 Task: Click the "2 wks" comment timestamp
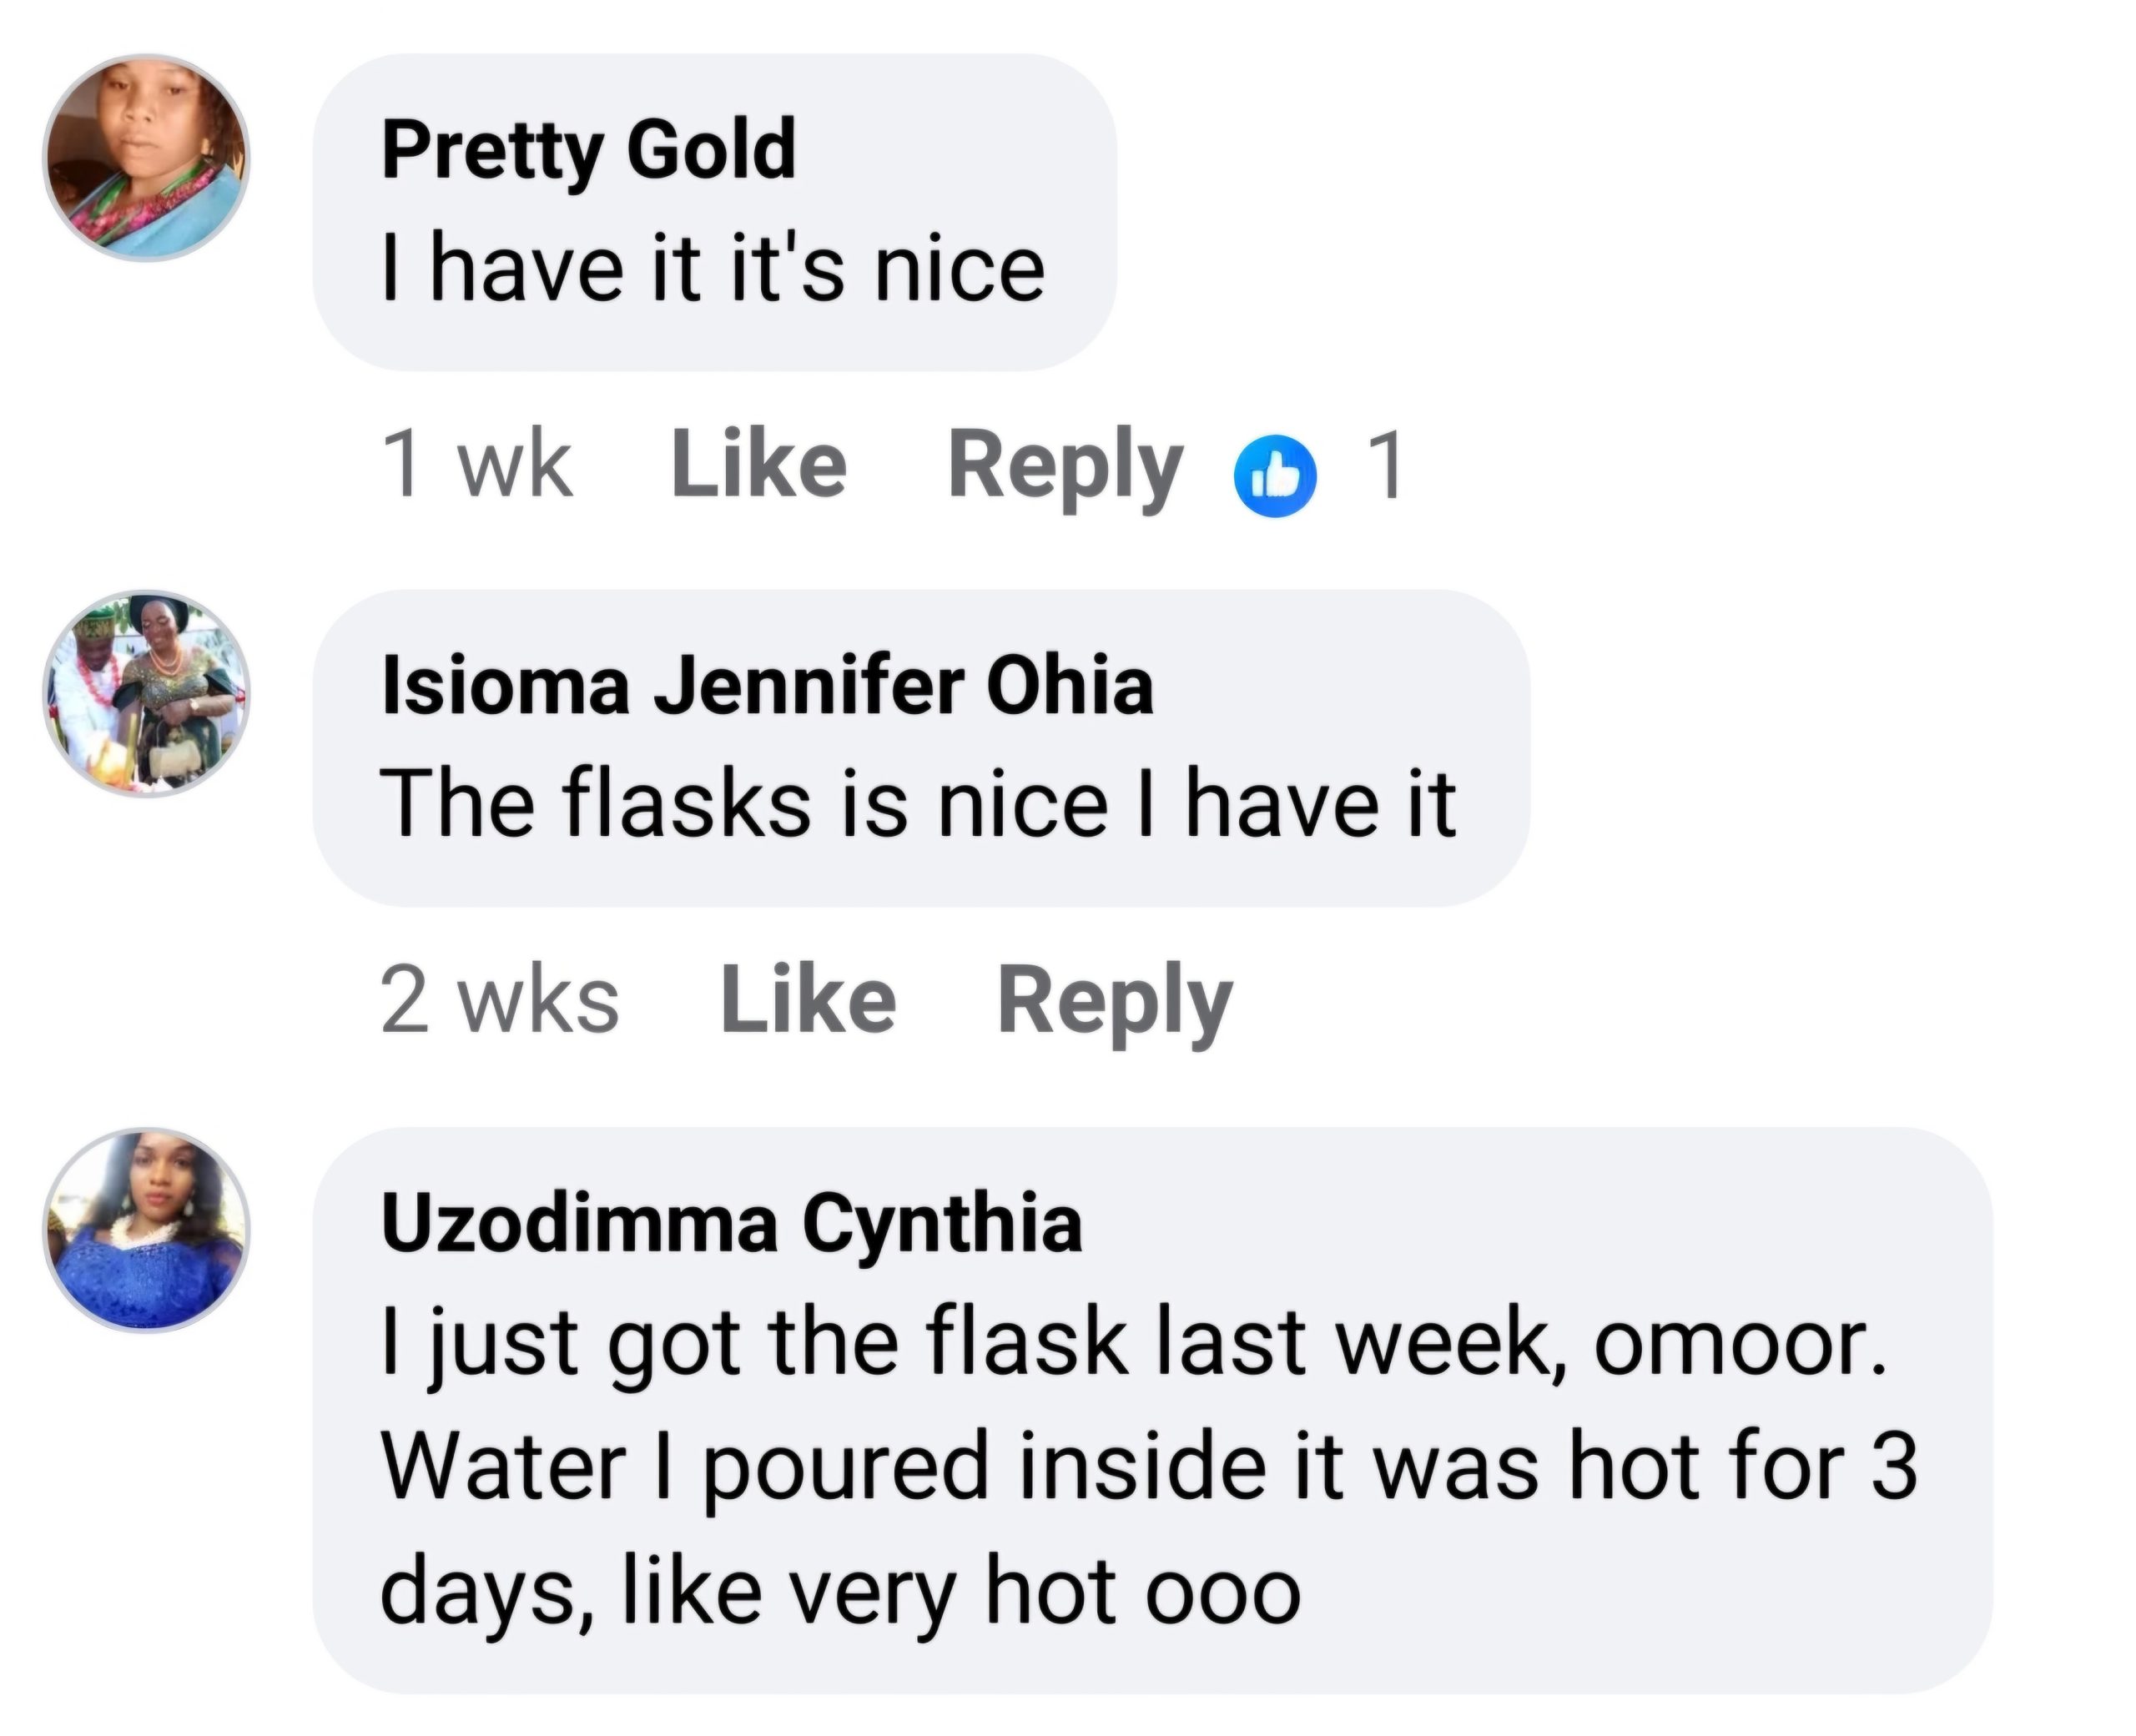(499, 1000)
